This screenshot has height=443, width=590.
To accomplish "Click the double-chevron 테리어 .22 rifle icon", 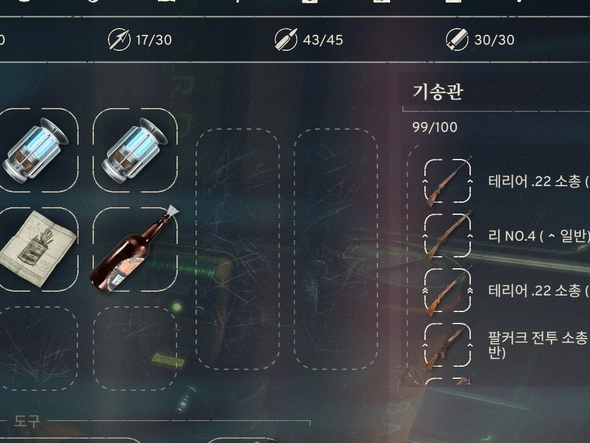I will coord(448,291).
